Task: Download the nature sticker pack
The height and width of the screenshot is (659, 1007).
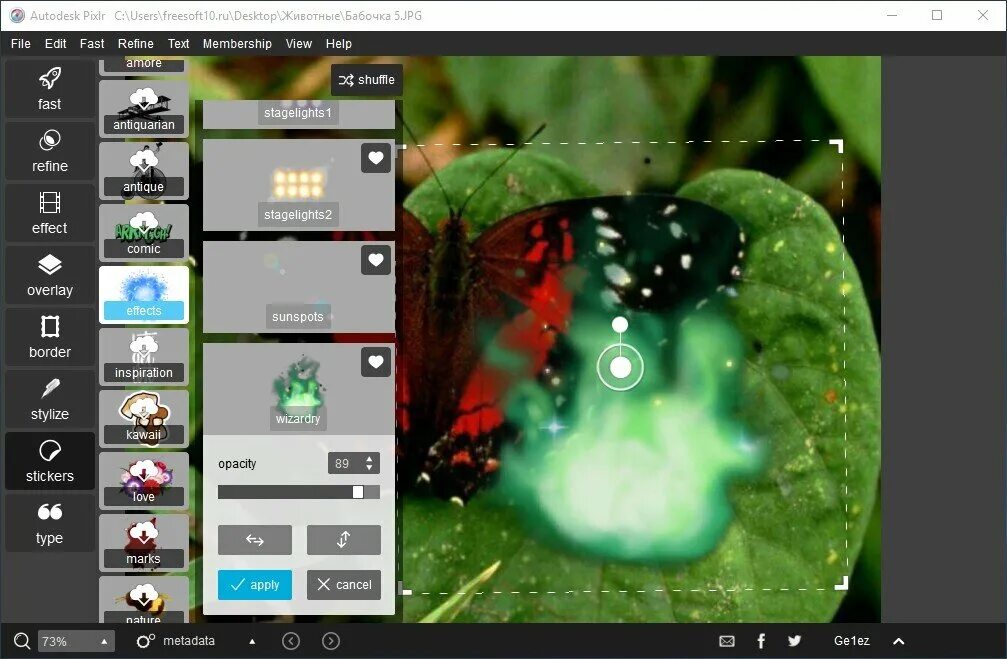Action: point(144,600)
